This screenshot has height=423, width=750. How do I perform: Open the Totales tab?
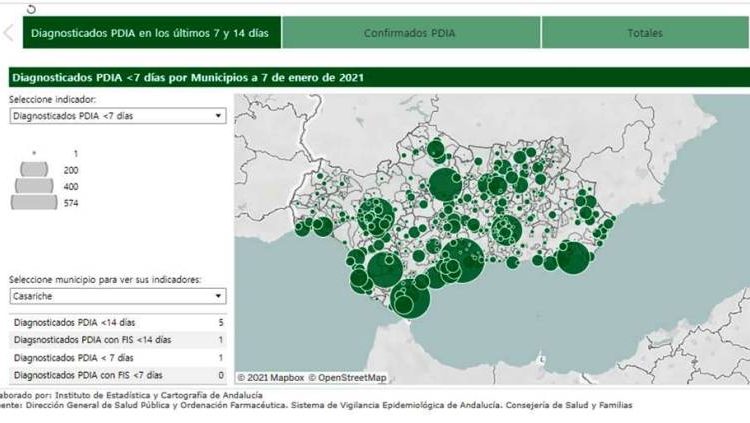click(x=645, y=33)
